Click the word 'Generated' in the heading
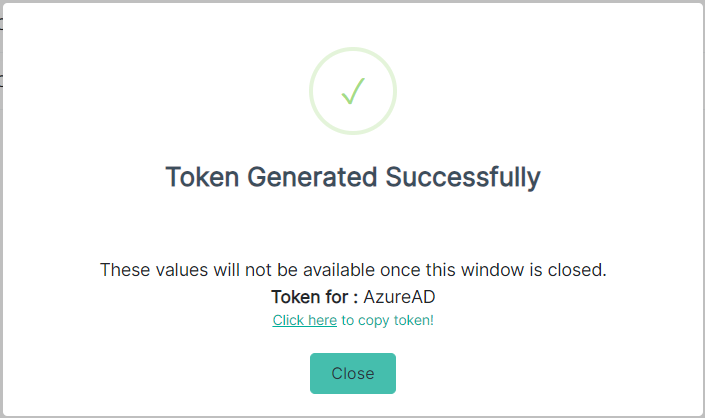 [312, 177]
